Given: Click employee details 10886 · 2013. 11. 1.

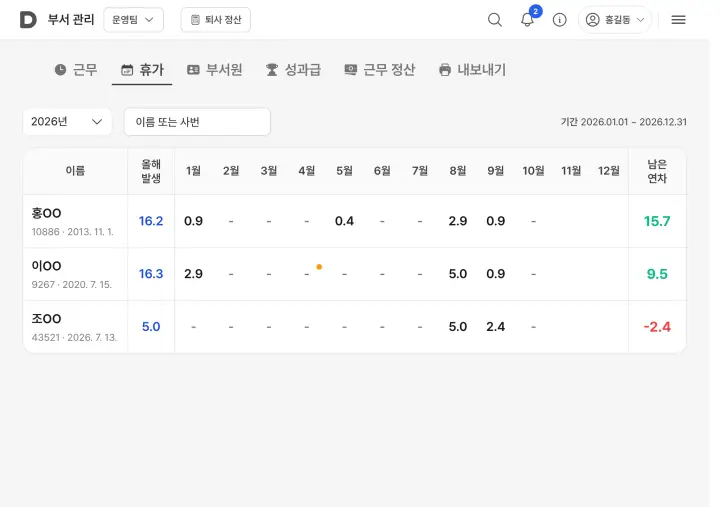Looking at the screenshot, I should [73, 232].
